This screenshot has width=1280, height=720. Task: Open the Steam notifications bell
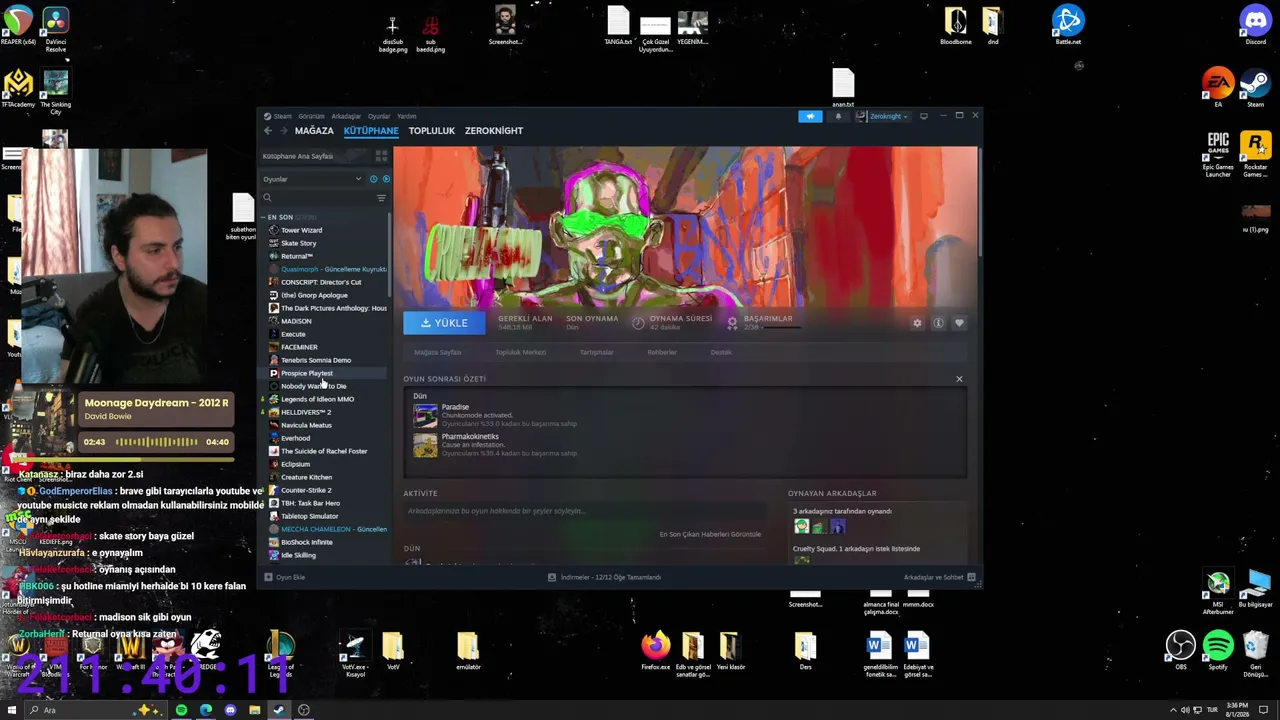(838, 116)
